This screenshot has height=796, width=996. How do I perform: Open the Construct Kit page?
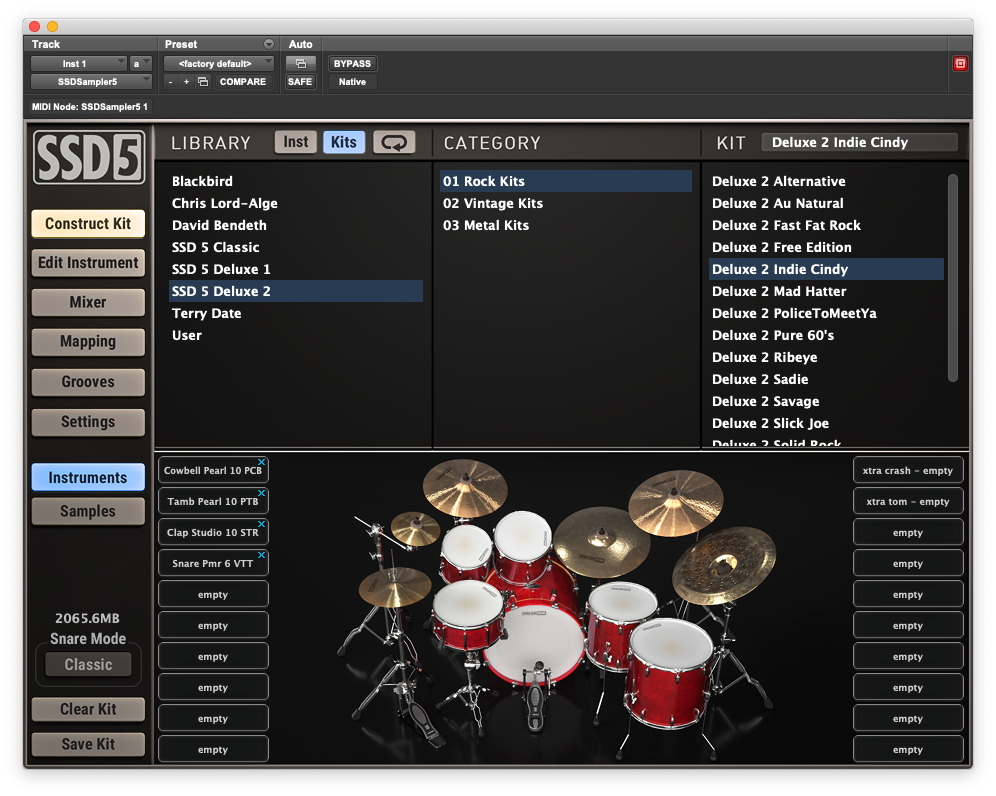pos(88,224)
